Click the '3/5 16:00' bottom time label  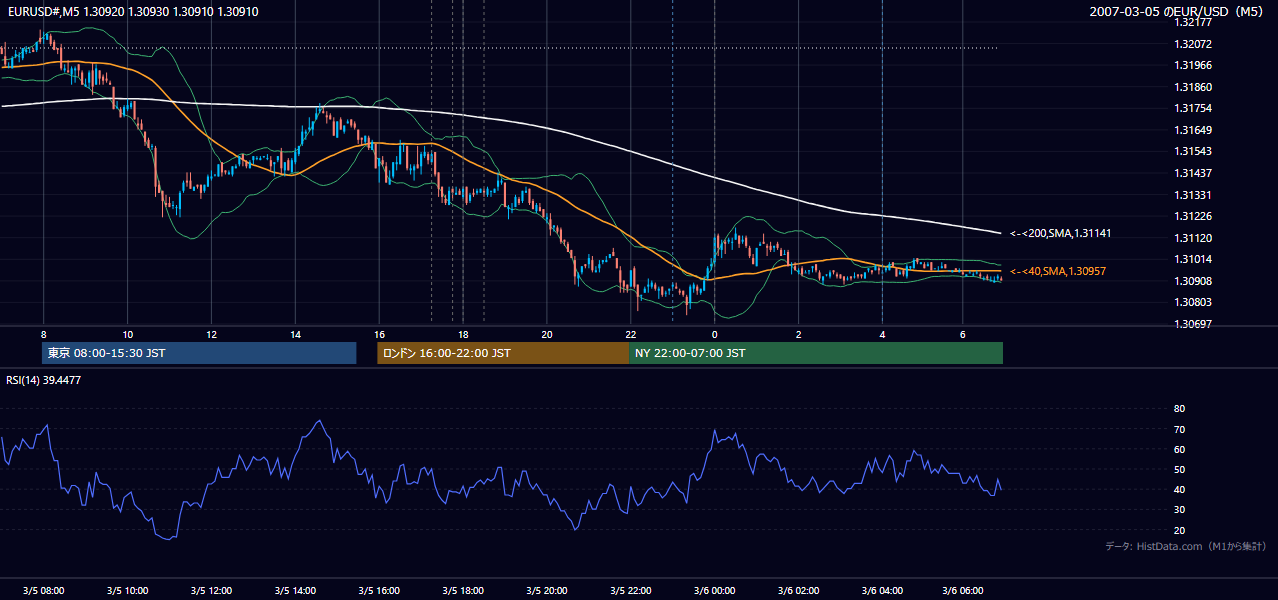coord(379,591)
